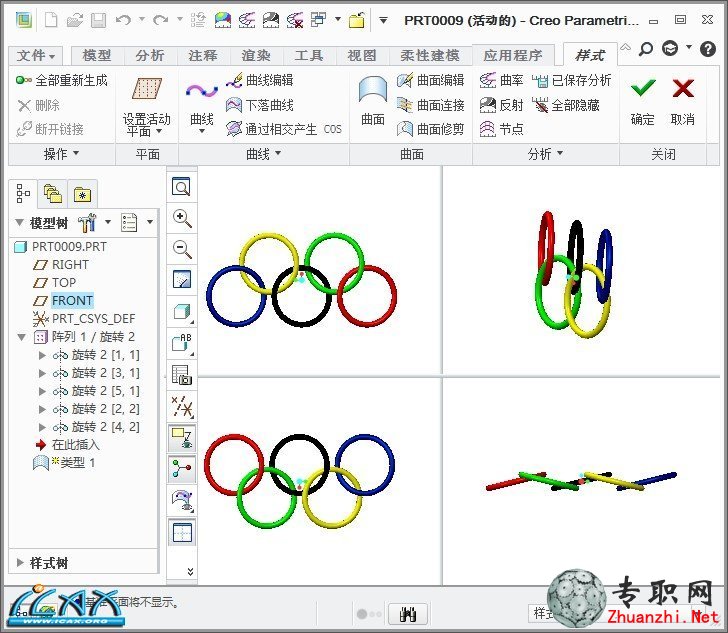Open the Help question mark icon
728x633 pixels.
click(708, 49)
